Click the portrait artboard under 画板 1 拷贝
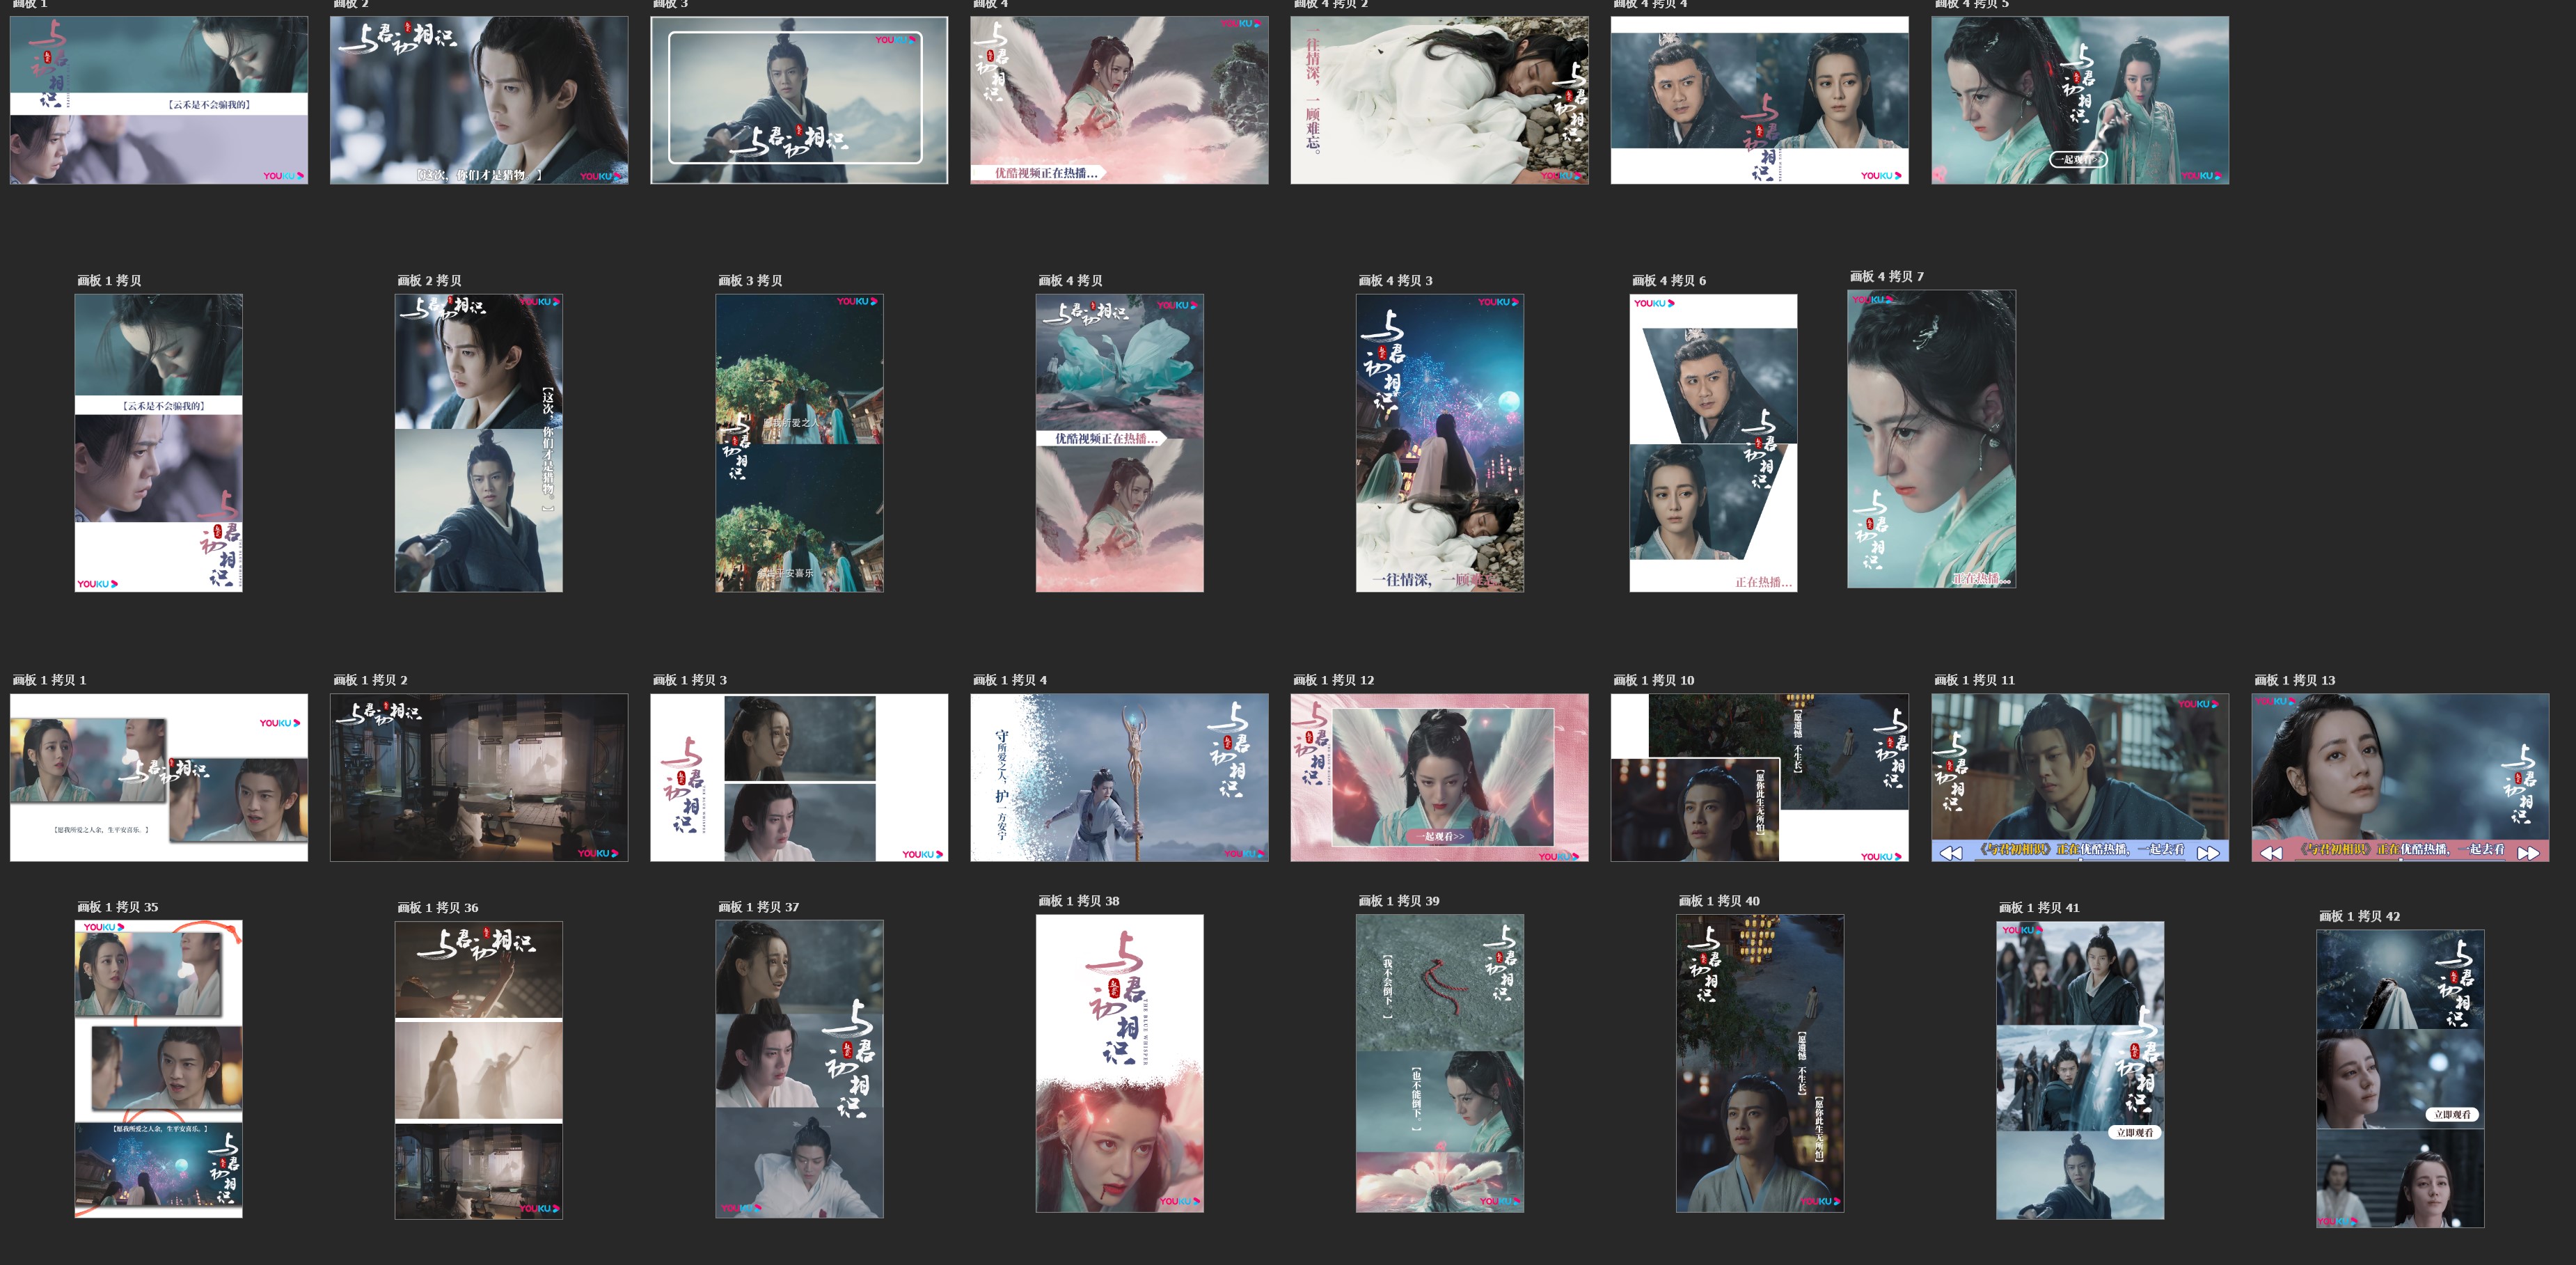The width and height of the screenshot is (2576, 1265). [159, 443]
